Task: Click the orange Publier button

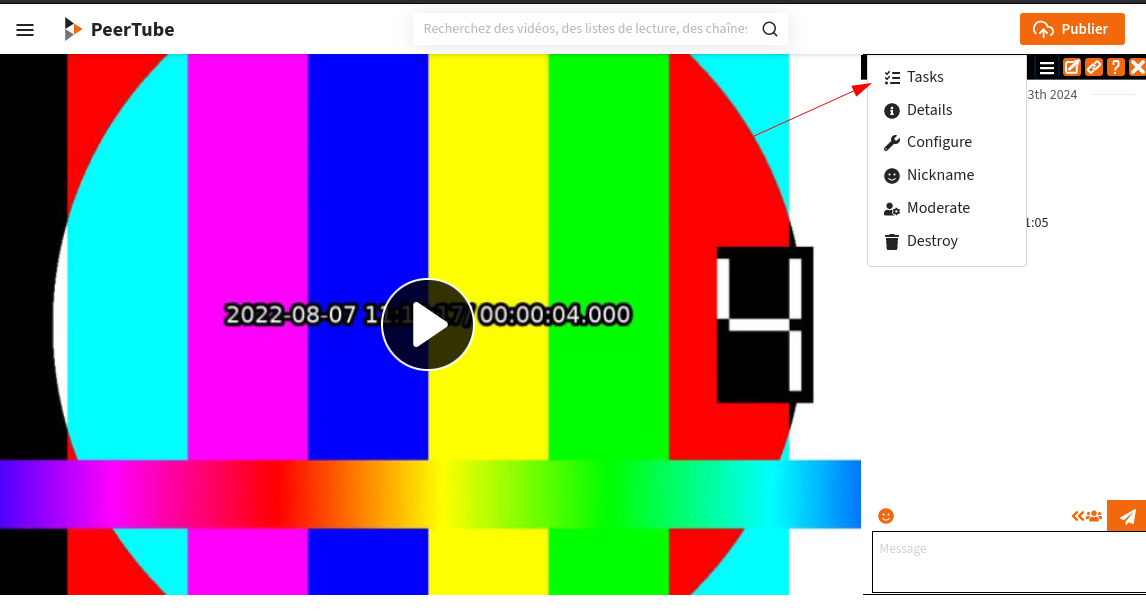Action: 1072,29
